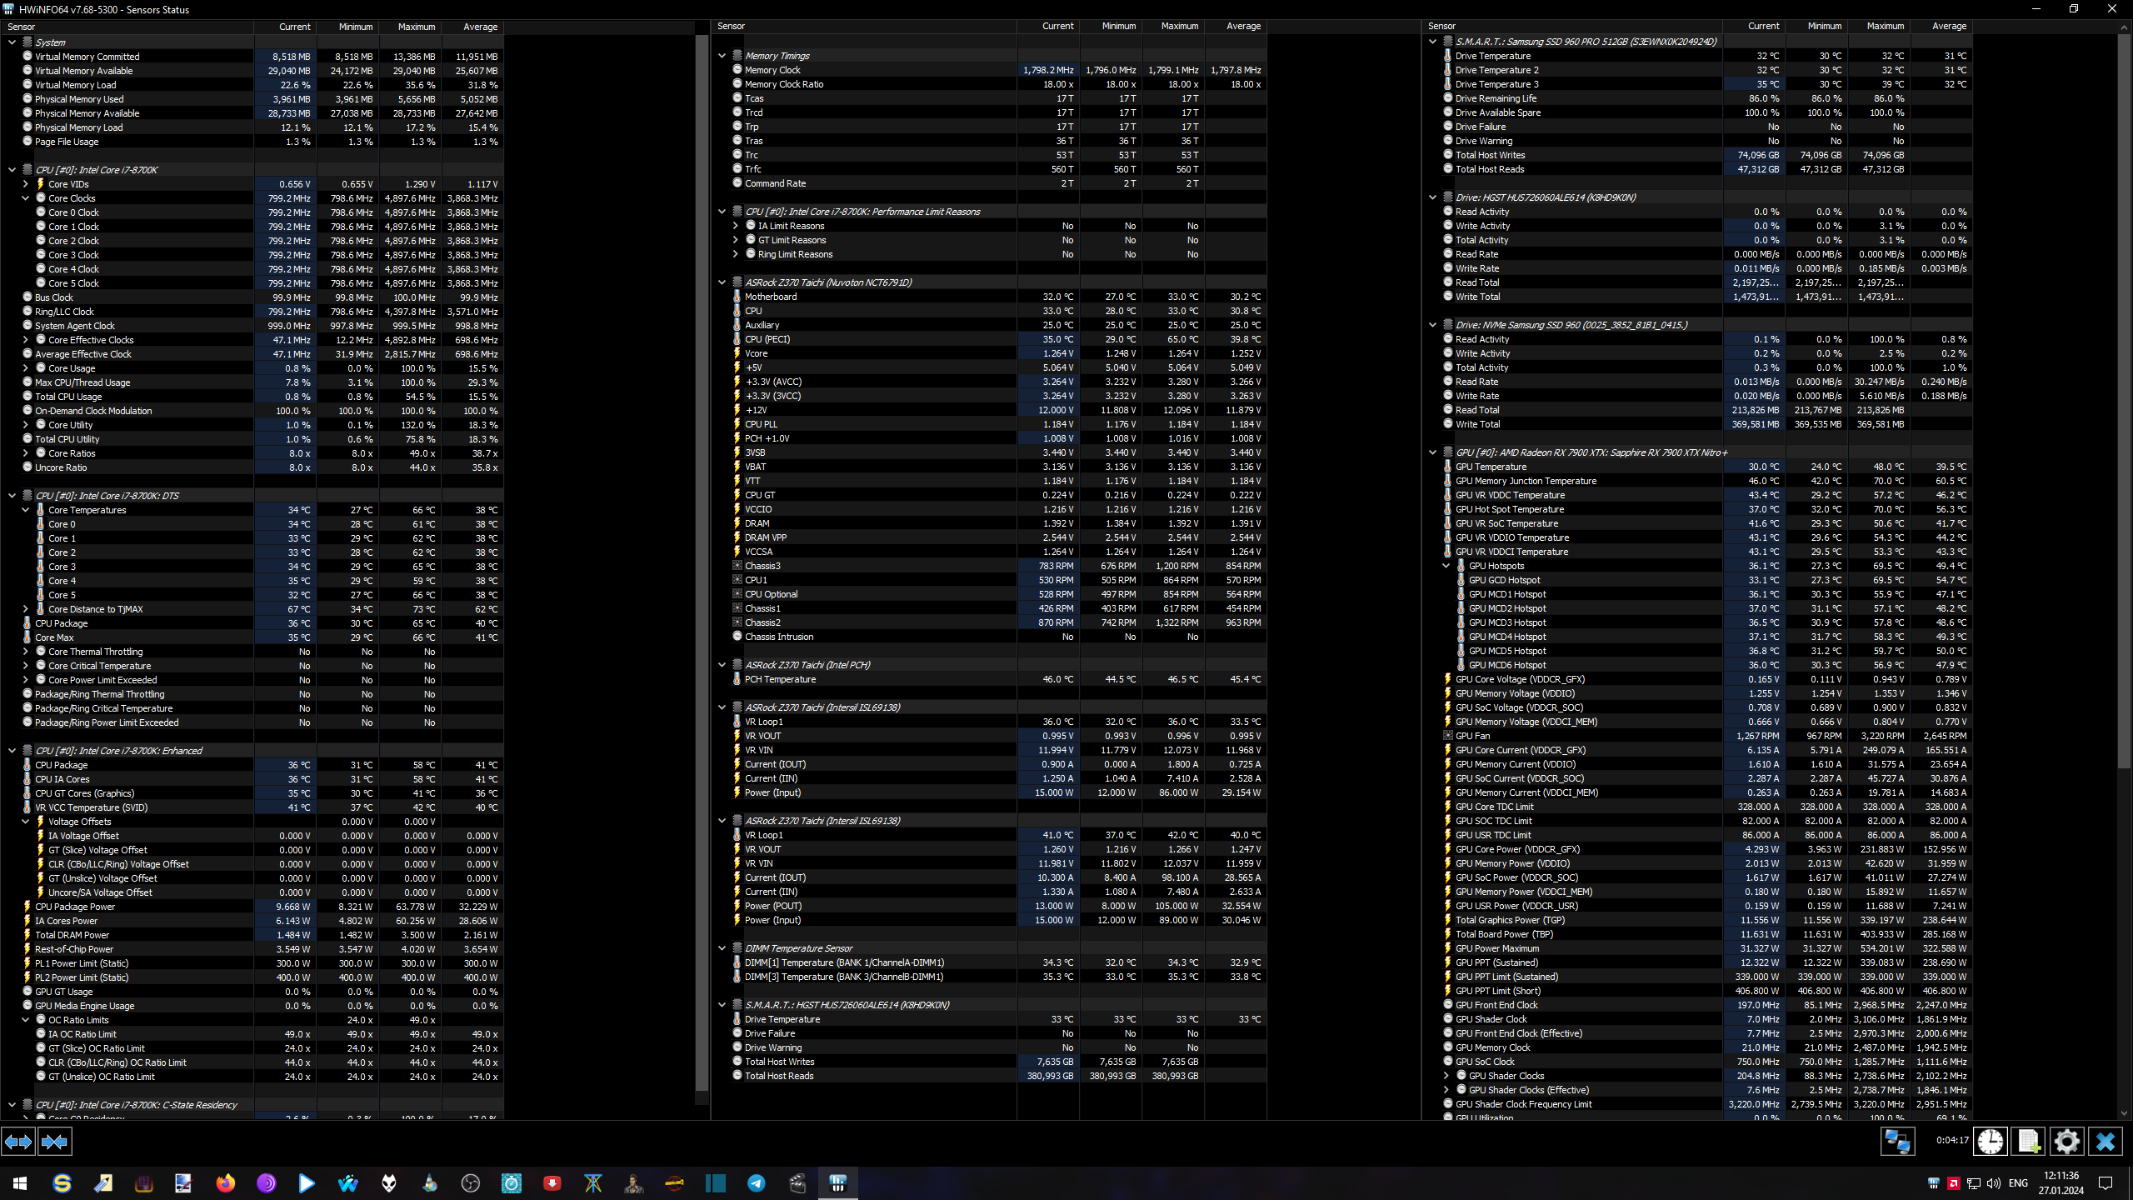Collapse the GPU Hotspots subtree
The width and height of the screenshot is (2133, 1200).
[1446, 566]
